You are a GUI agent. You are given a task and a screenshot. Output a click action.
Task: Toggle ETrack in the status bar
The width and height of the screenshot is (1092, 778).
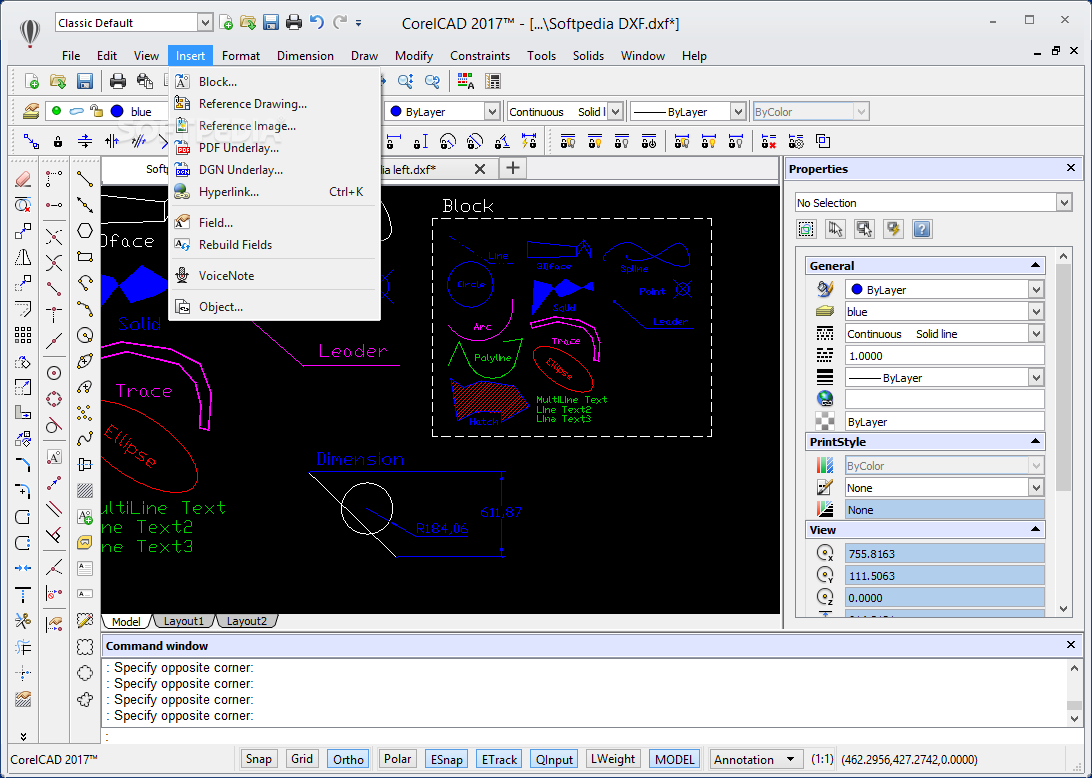click(x=499, y=758)
